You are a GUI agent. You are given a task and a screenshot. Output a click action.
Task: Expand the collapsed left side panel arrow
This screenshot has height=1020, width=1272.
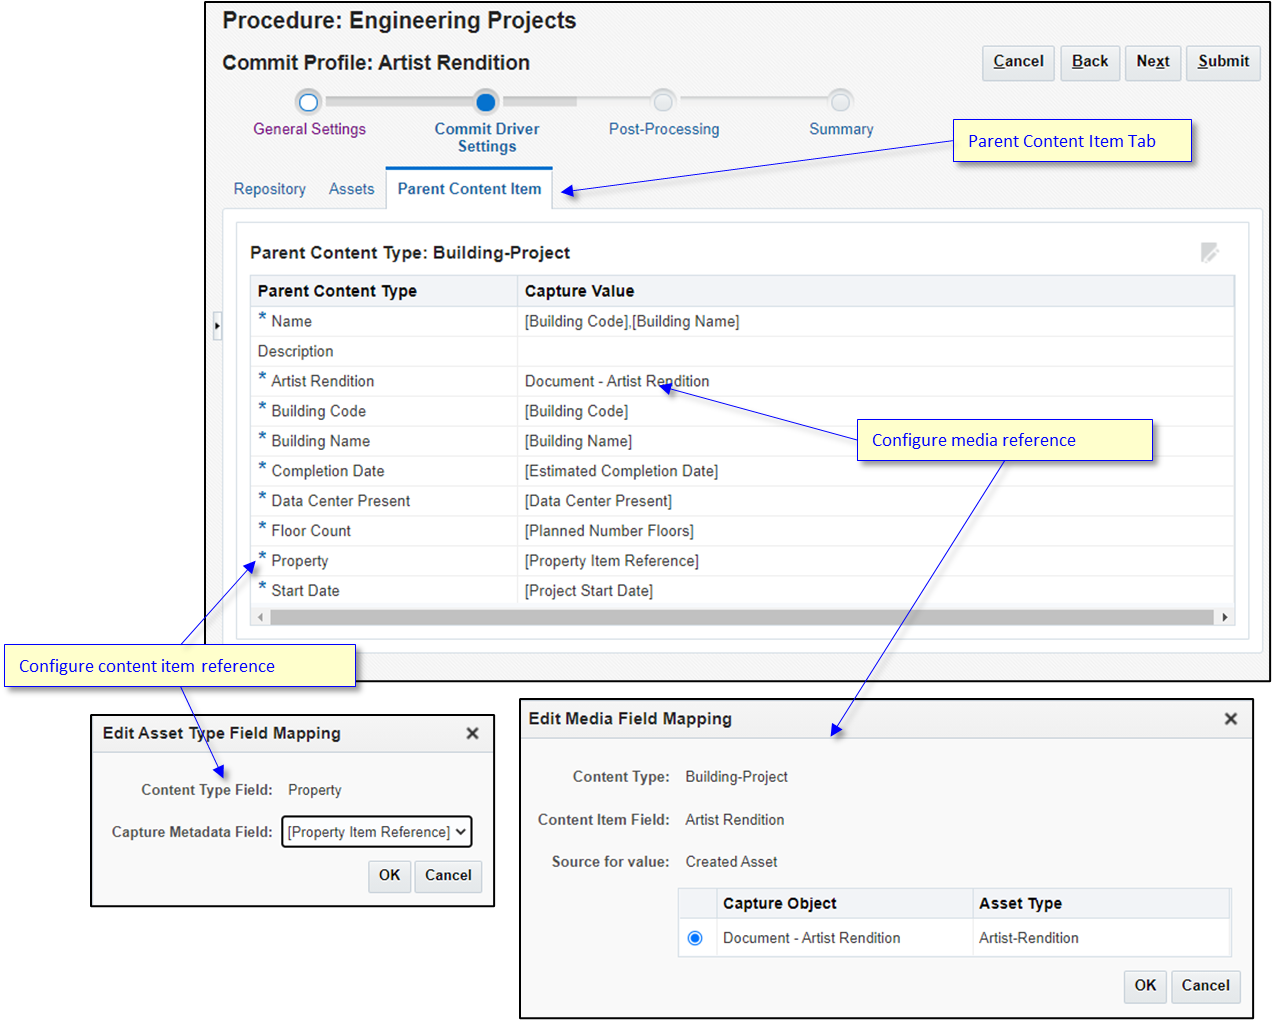coord(217,325)
